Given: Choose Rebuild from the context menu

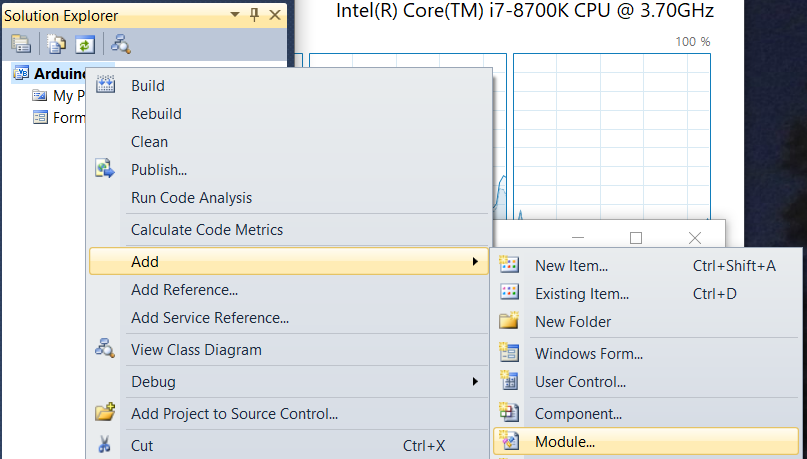Looking at the screenshot, I should (288, 114).
